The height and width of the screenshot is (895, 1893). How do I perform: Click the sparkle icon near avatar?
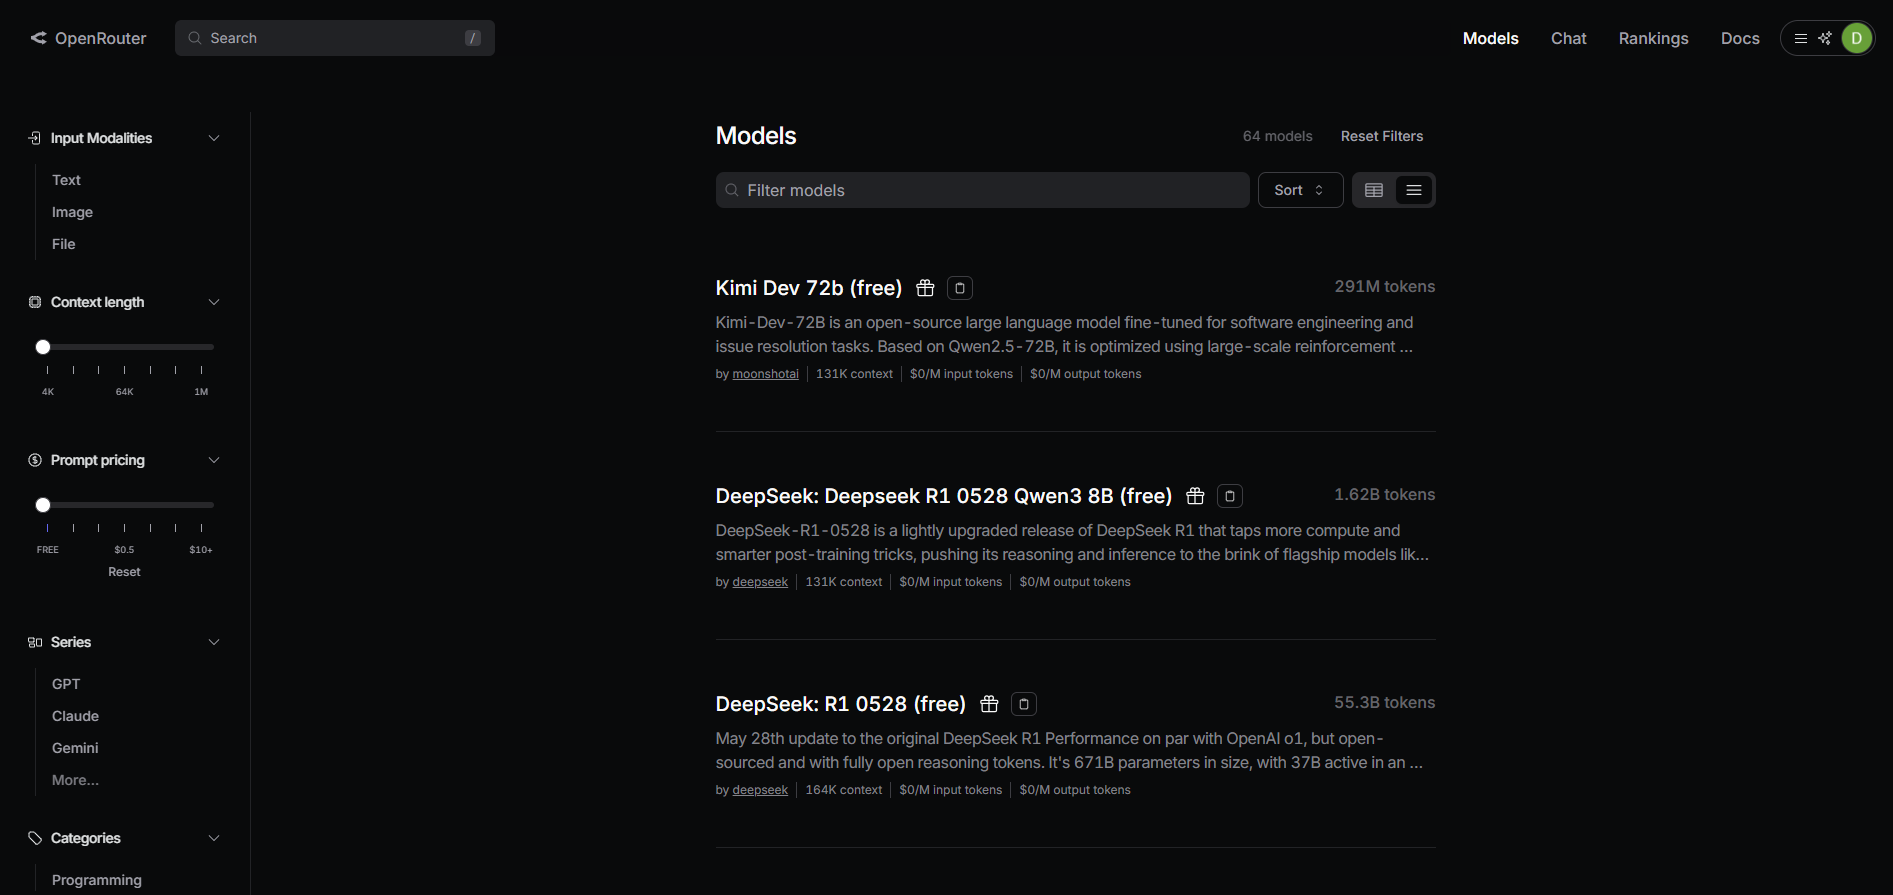(x=1825, y=38)
